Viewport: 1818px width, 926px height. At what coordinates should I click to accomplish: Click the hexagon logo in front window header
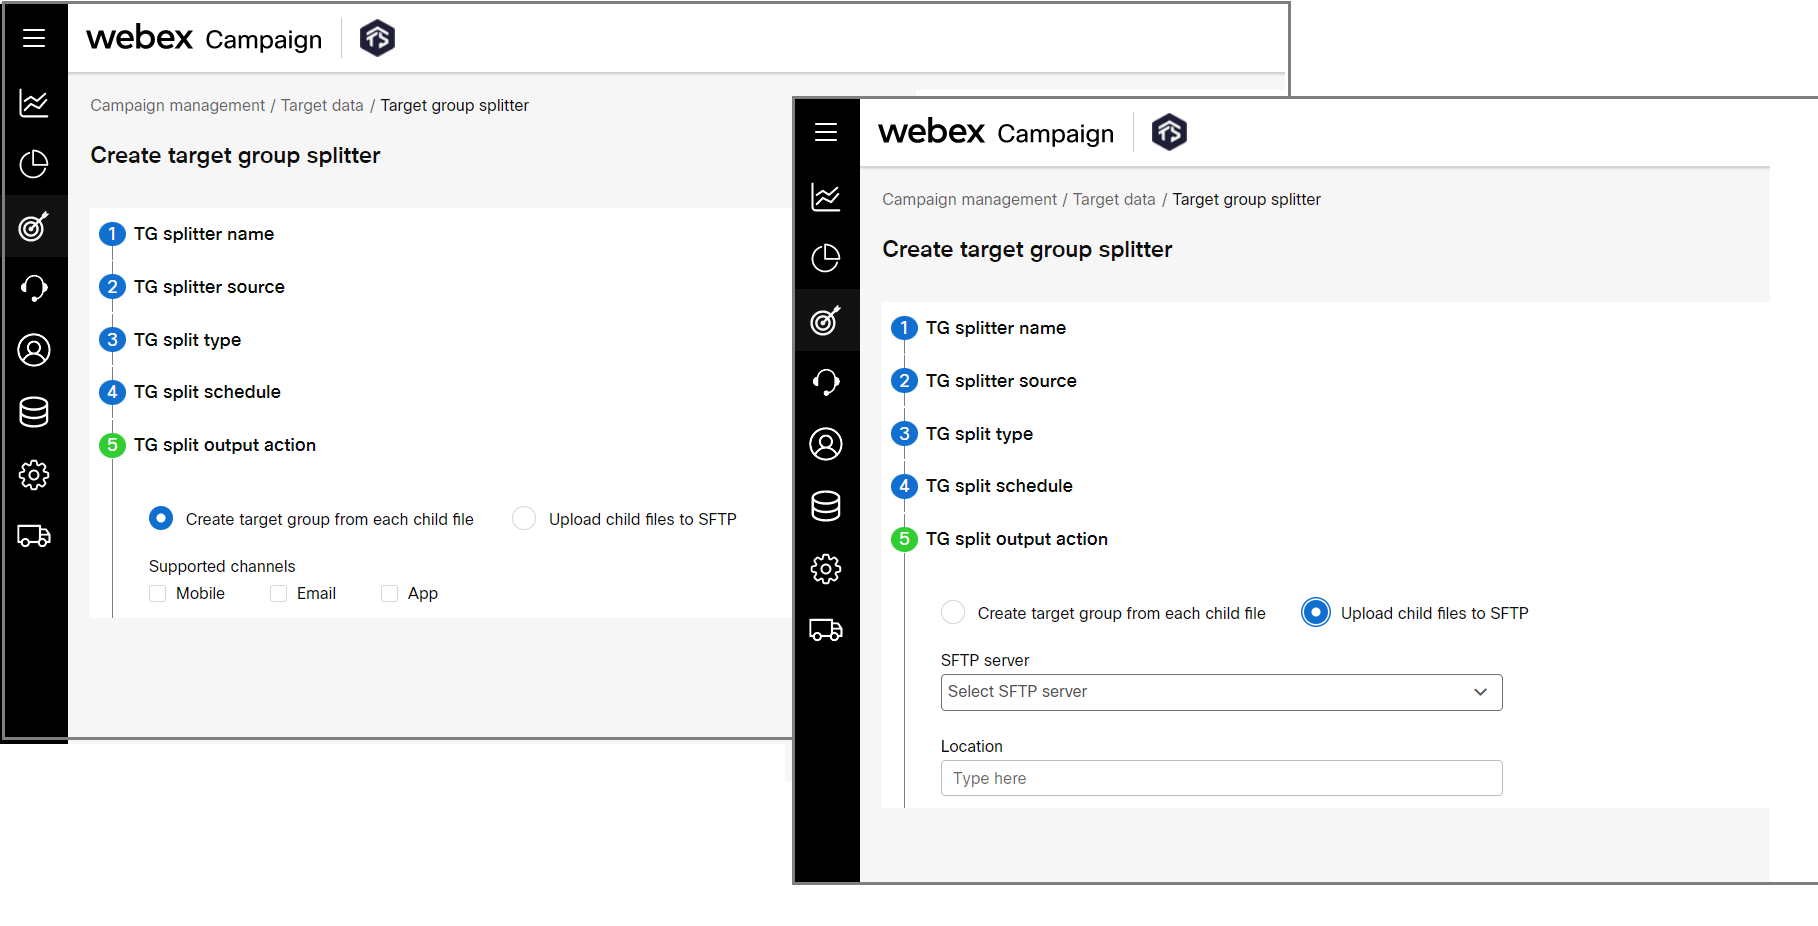1169,132
